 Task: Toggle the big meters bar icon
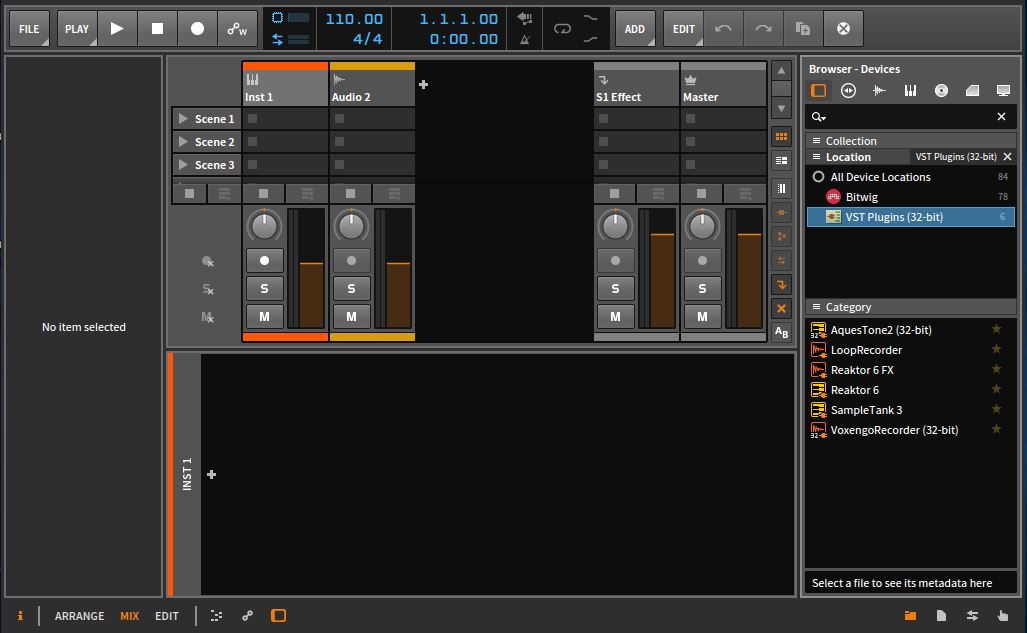pos(781,189)
